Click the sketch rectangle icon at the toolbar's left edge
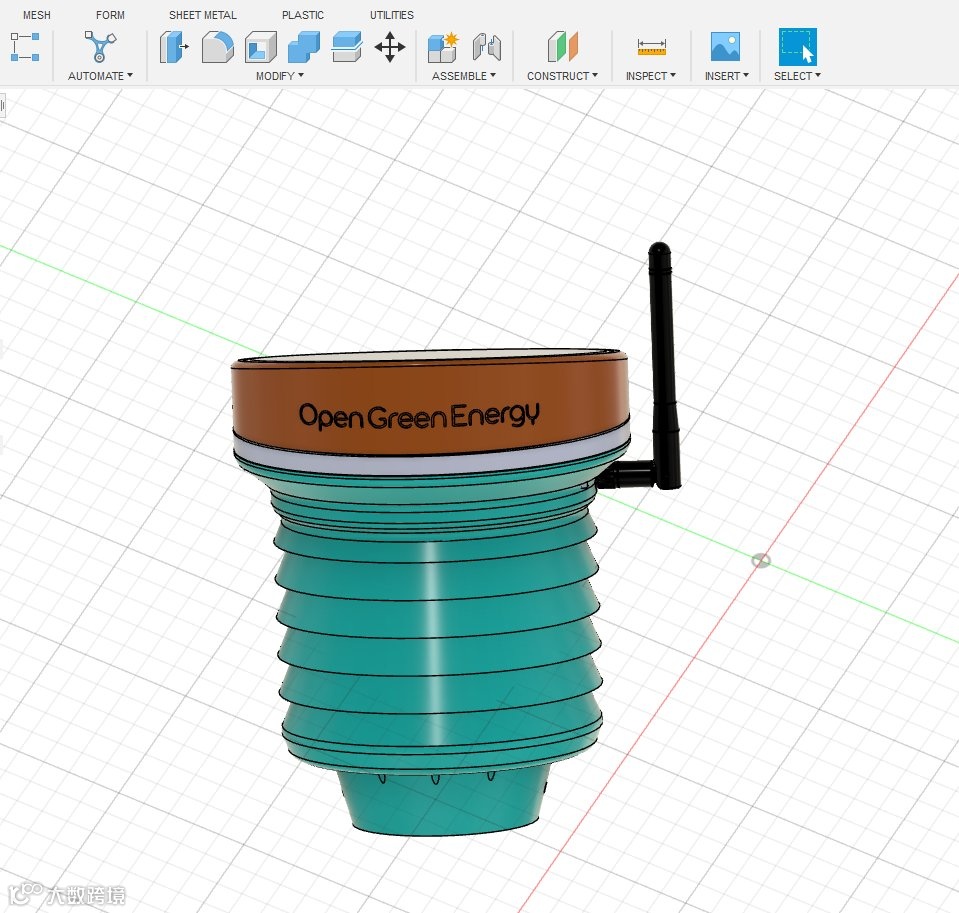Screen dimensions: 959x913 (x=25, y=47)
